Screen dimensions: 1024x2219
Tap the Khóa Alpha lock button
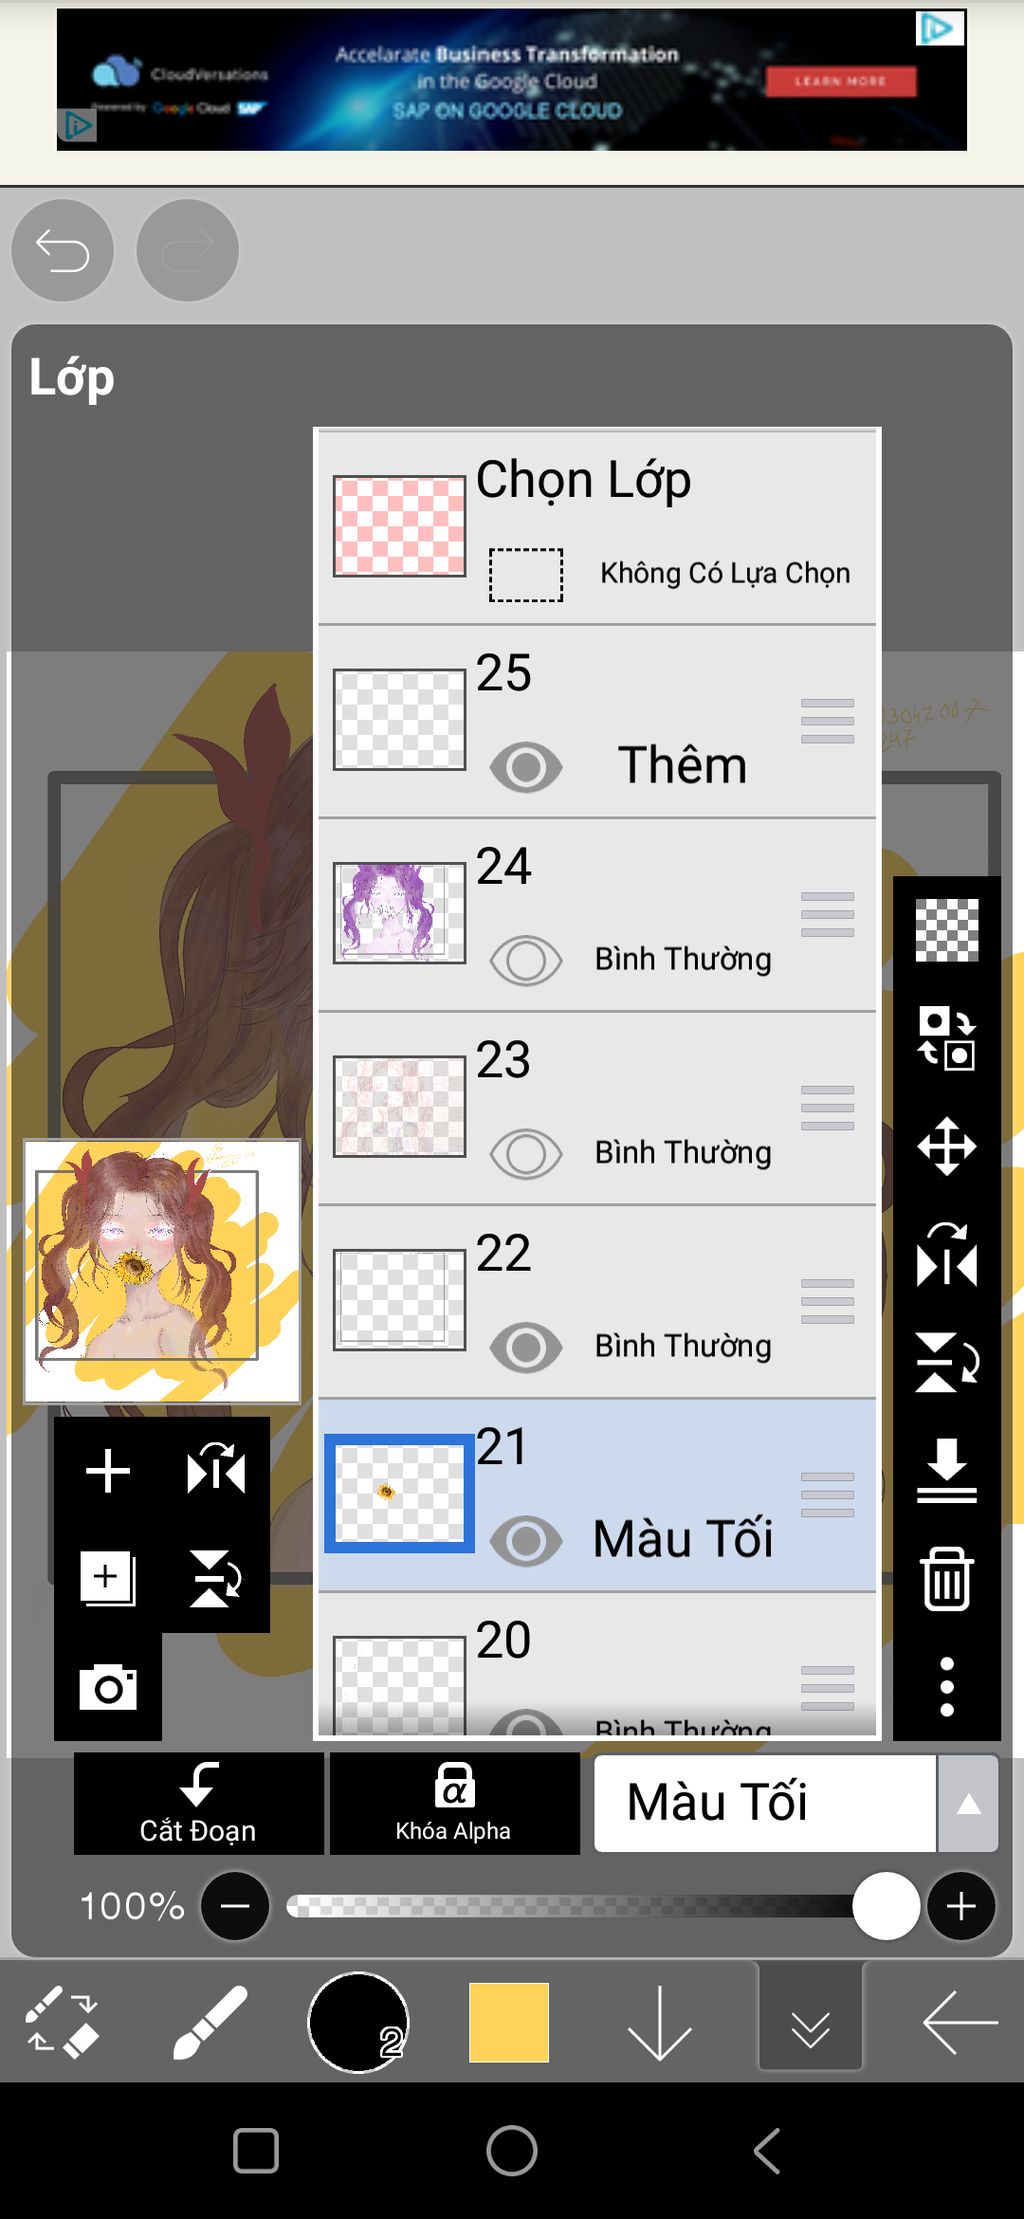click(x=454, y=1803)
